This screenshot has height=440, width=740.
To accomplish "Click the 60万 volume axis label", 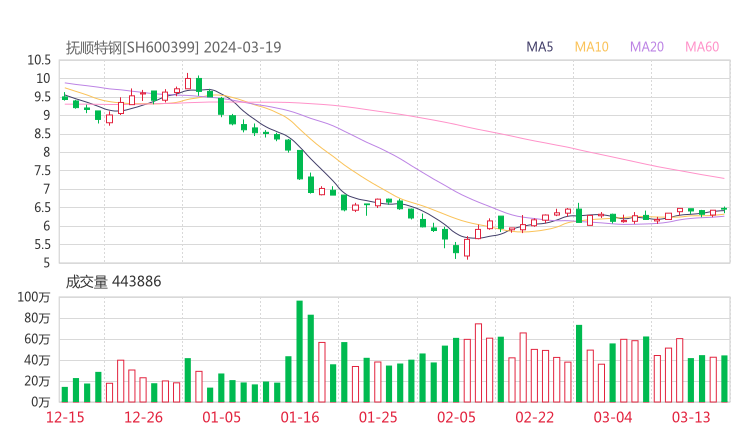I will (x=36, y=339).
